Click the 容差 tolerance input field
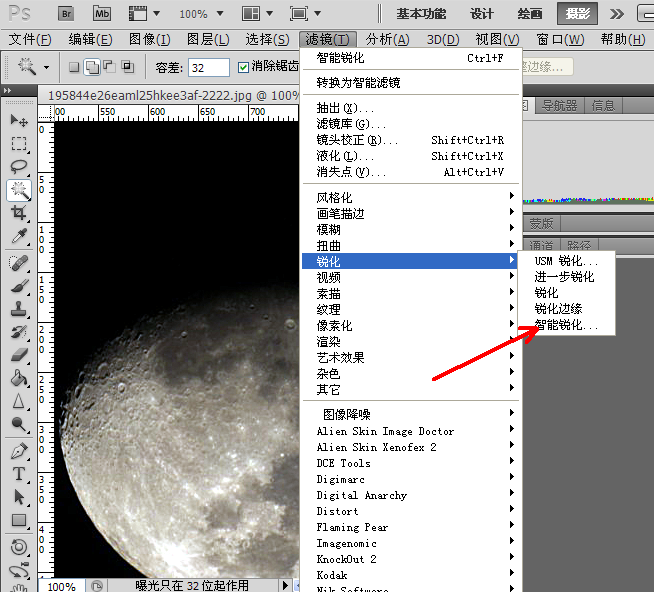 (209, 67)
